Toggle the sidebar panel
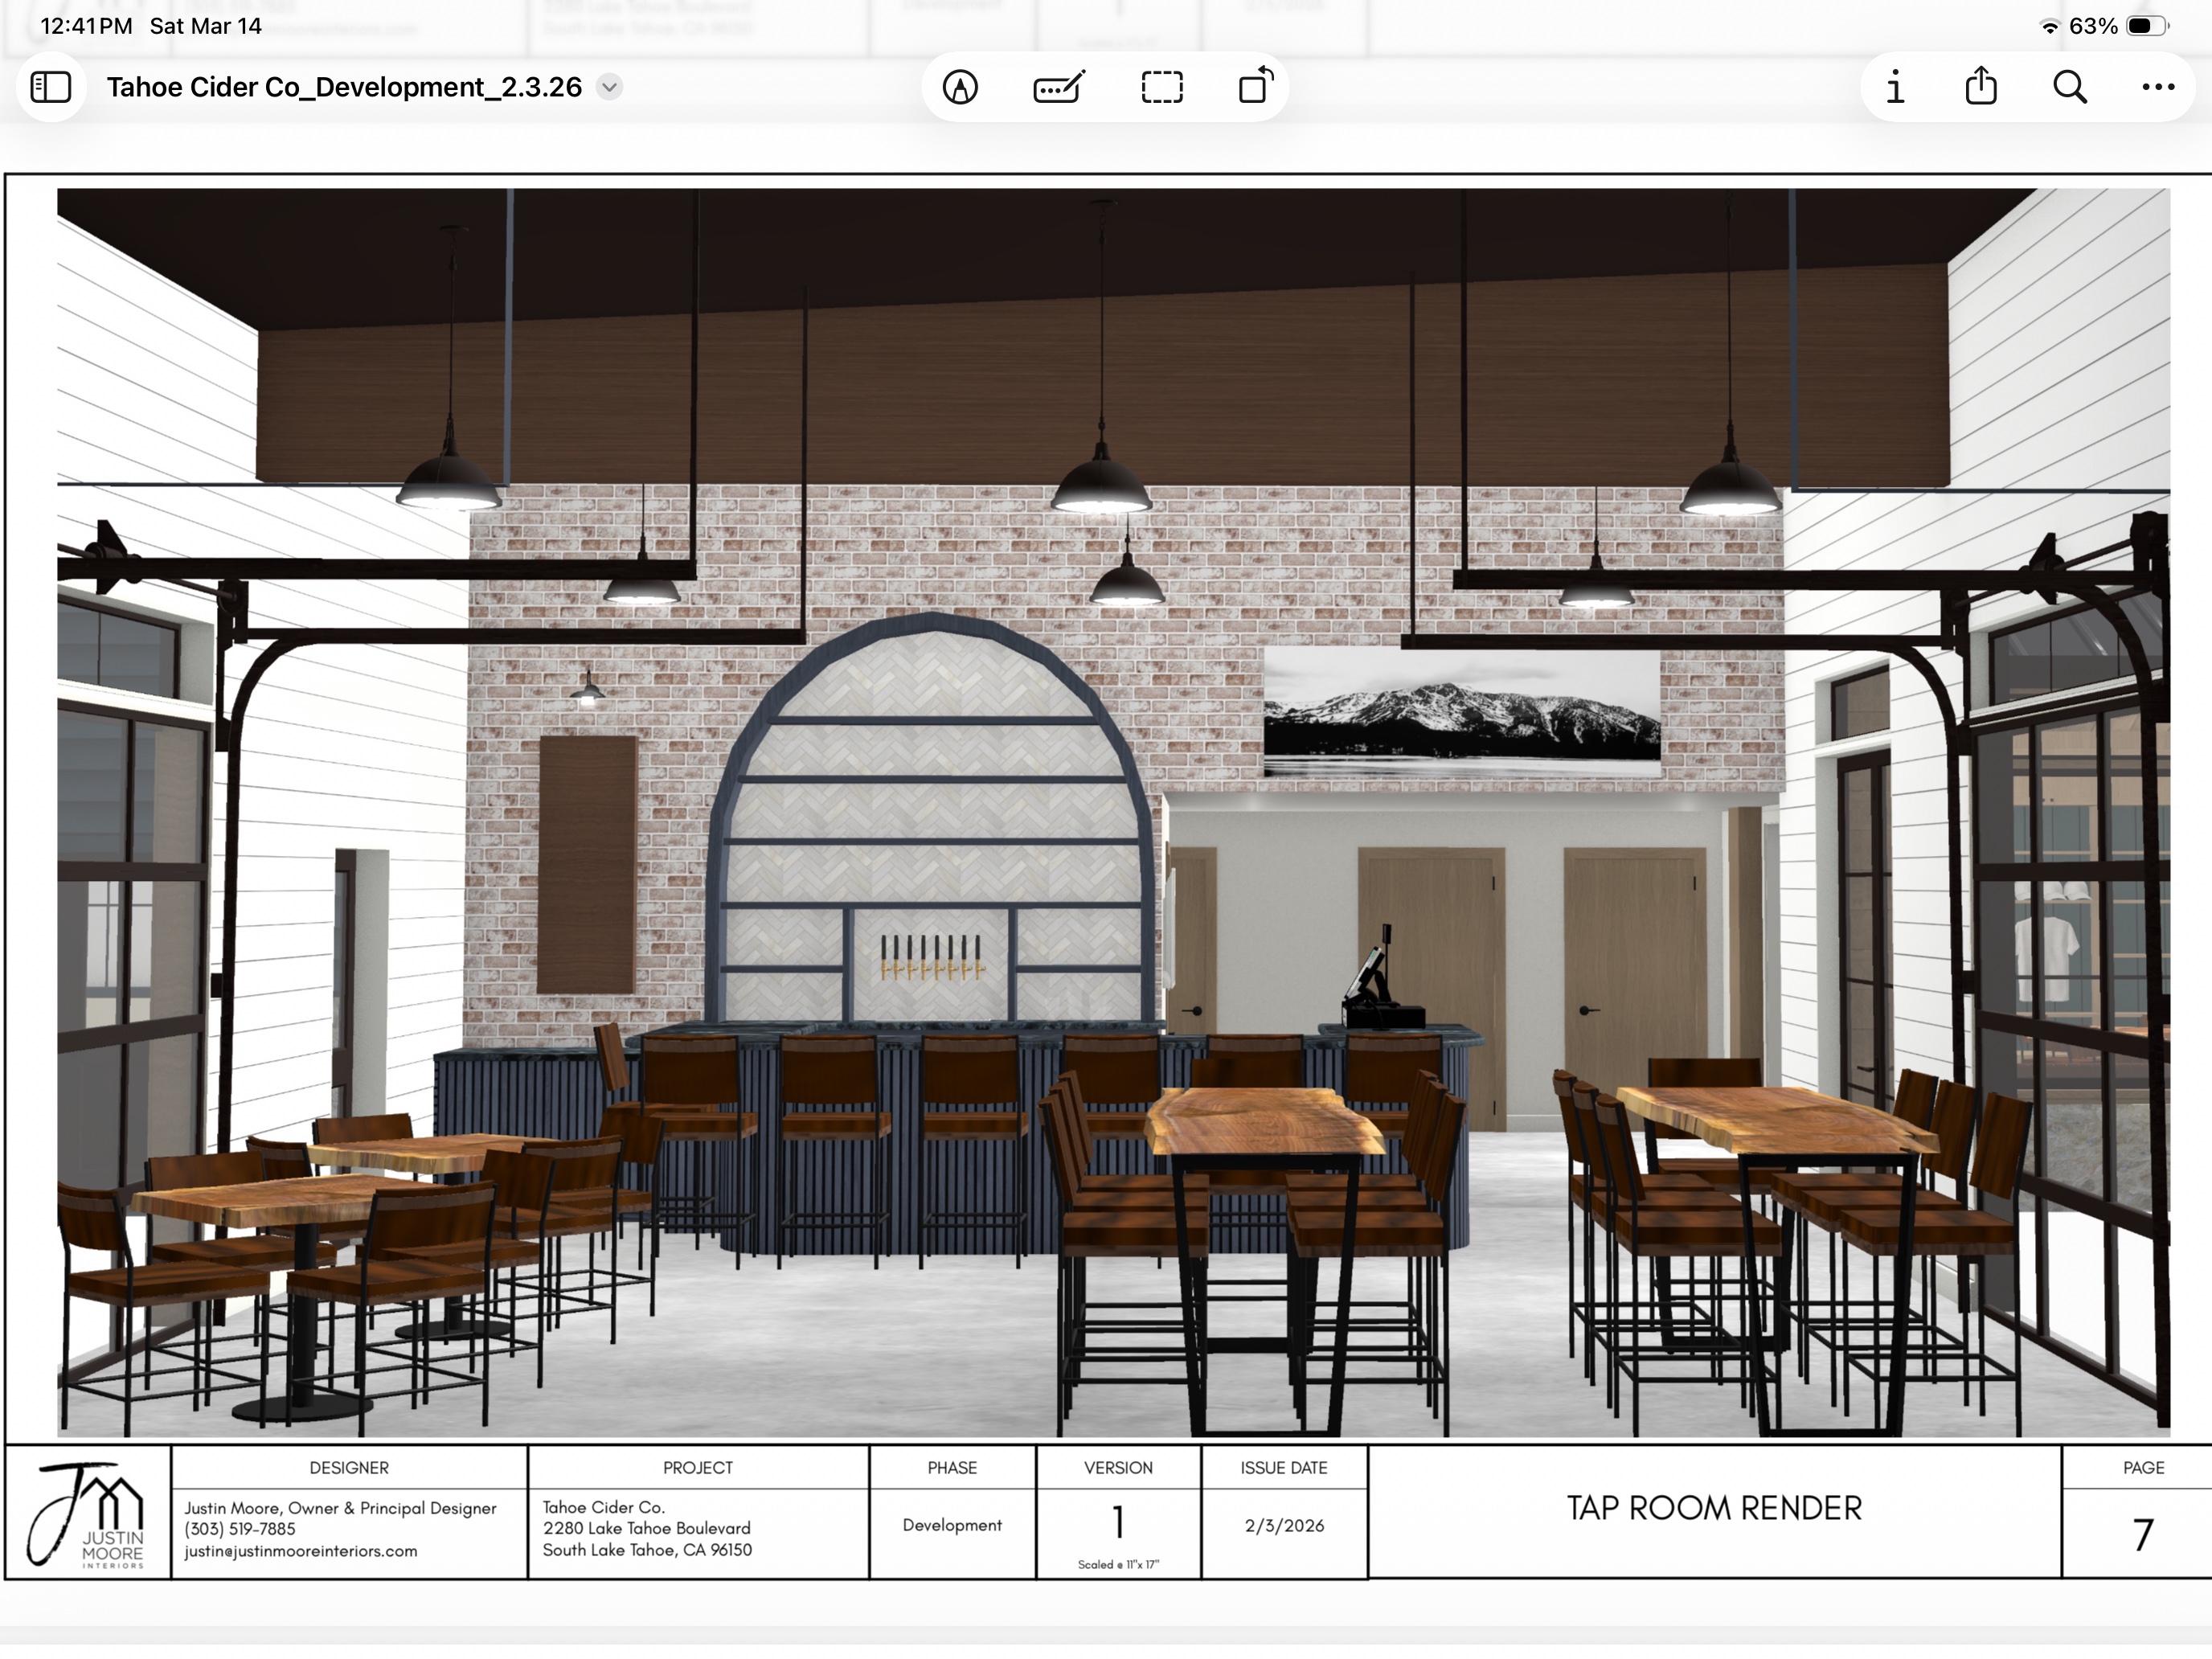Image resolution: width=2212 pixels, height=1659 pixels. (x=51, y=87)
